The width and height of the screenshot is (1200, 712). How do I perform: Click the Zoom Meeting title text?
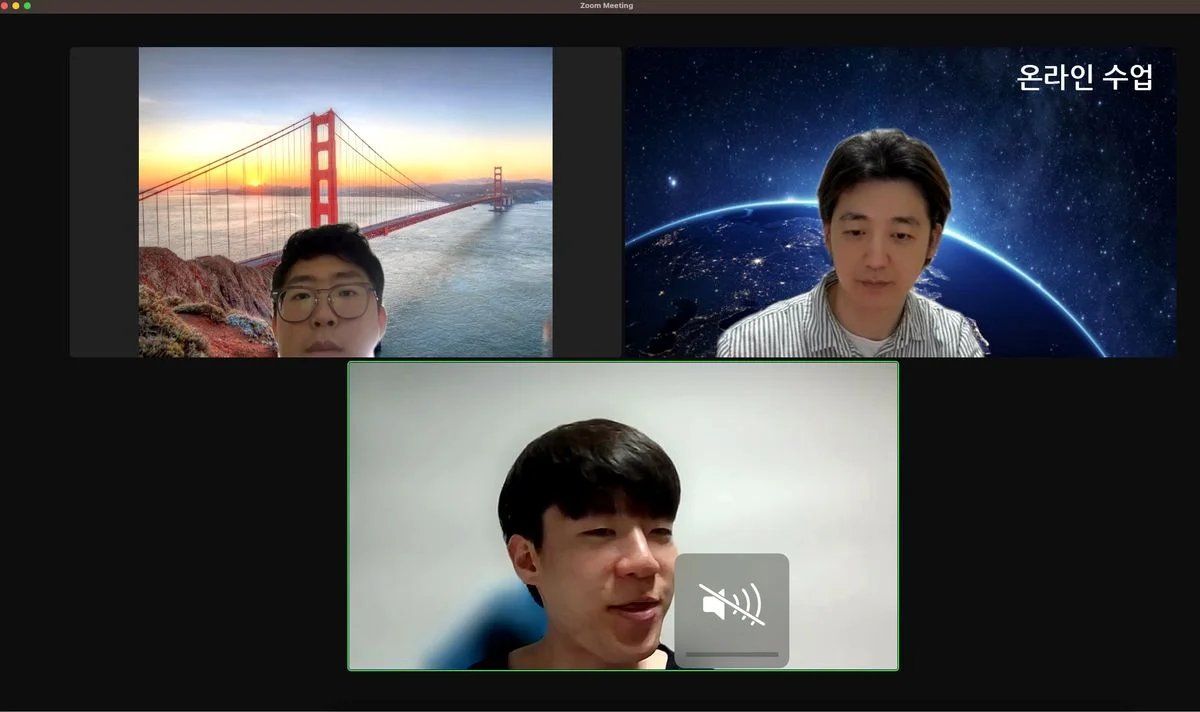(606, 6)
